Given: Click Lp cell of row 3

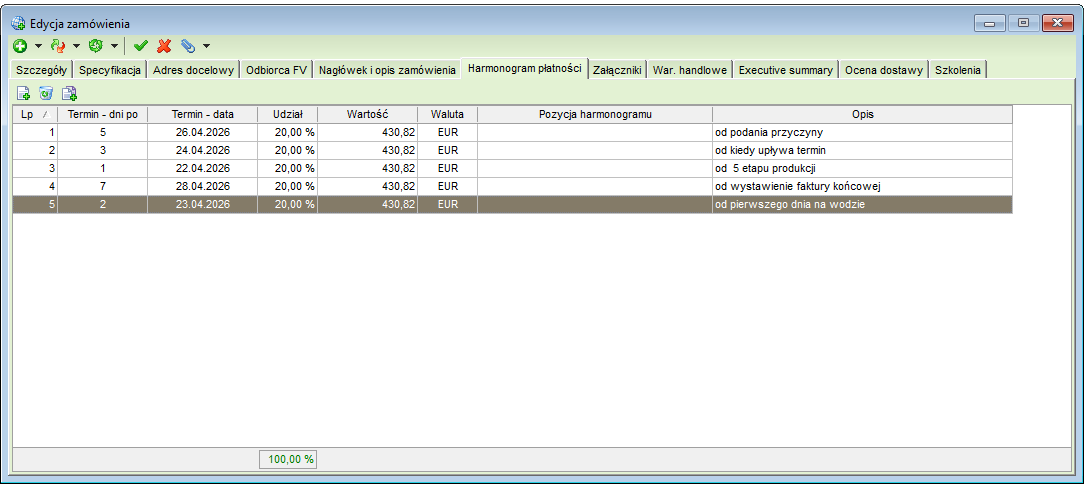Looking at the screenshot, I should [35, 168].
